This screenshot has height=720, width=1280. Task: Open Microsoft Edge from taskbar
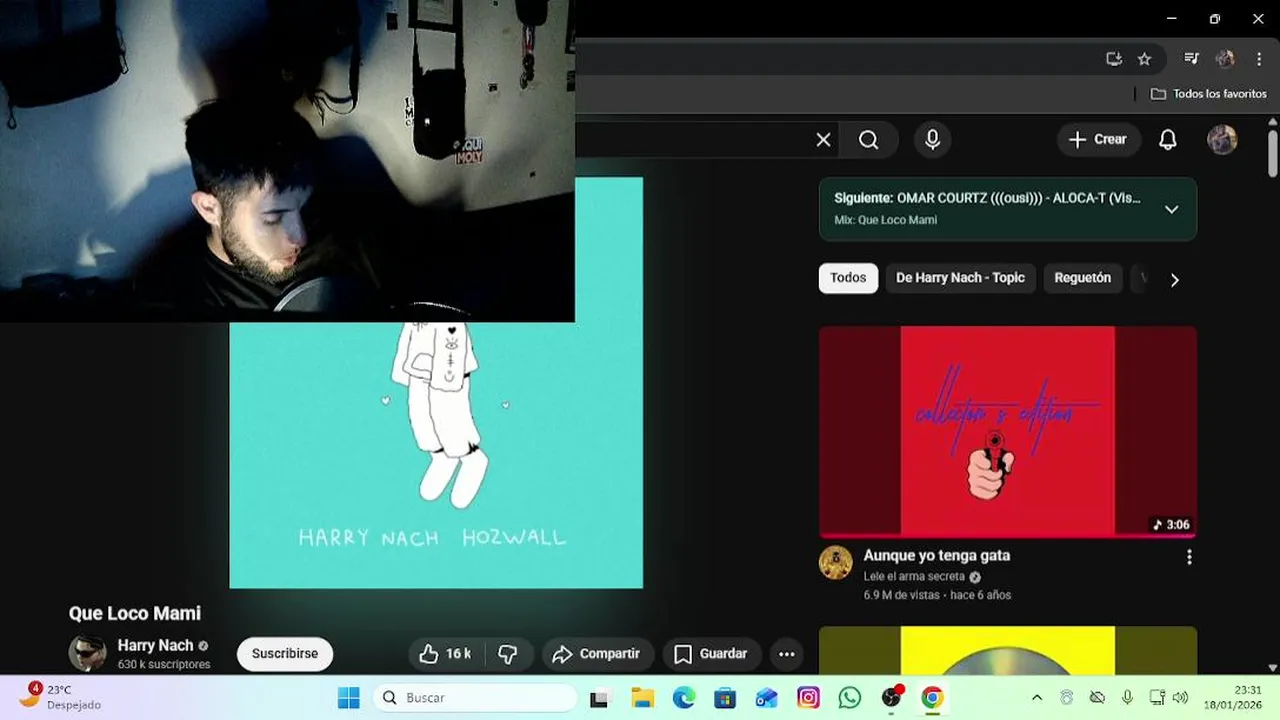683,698
